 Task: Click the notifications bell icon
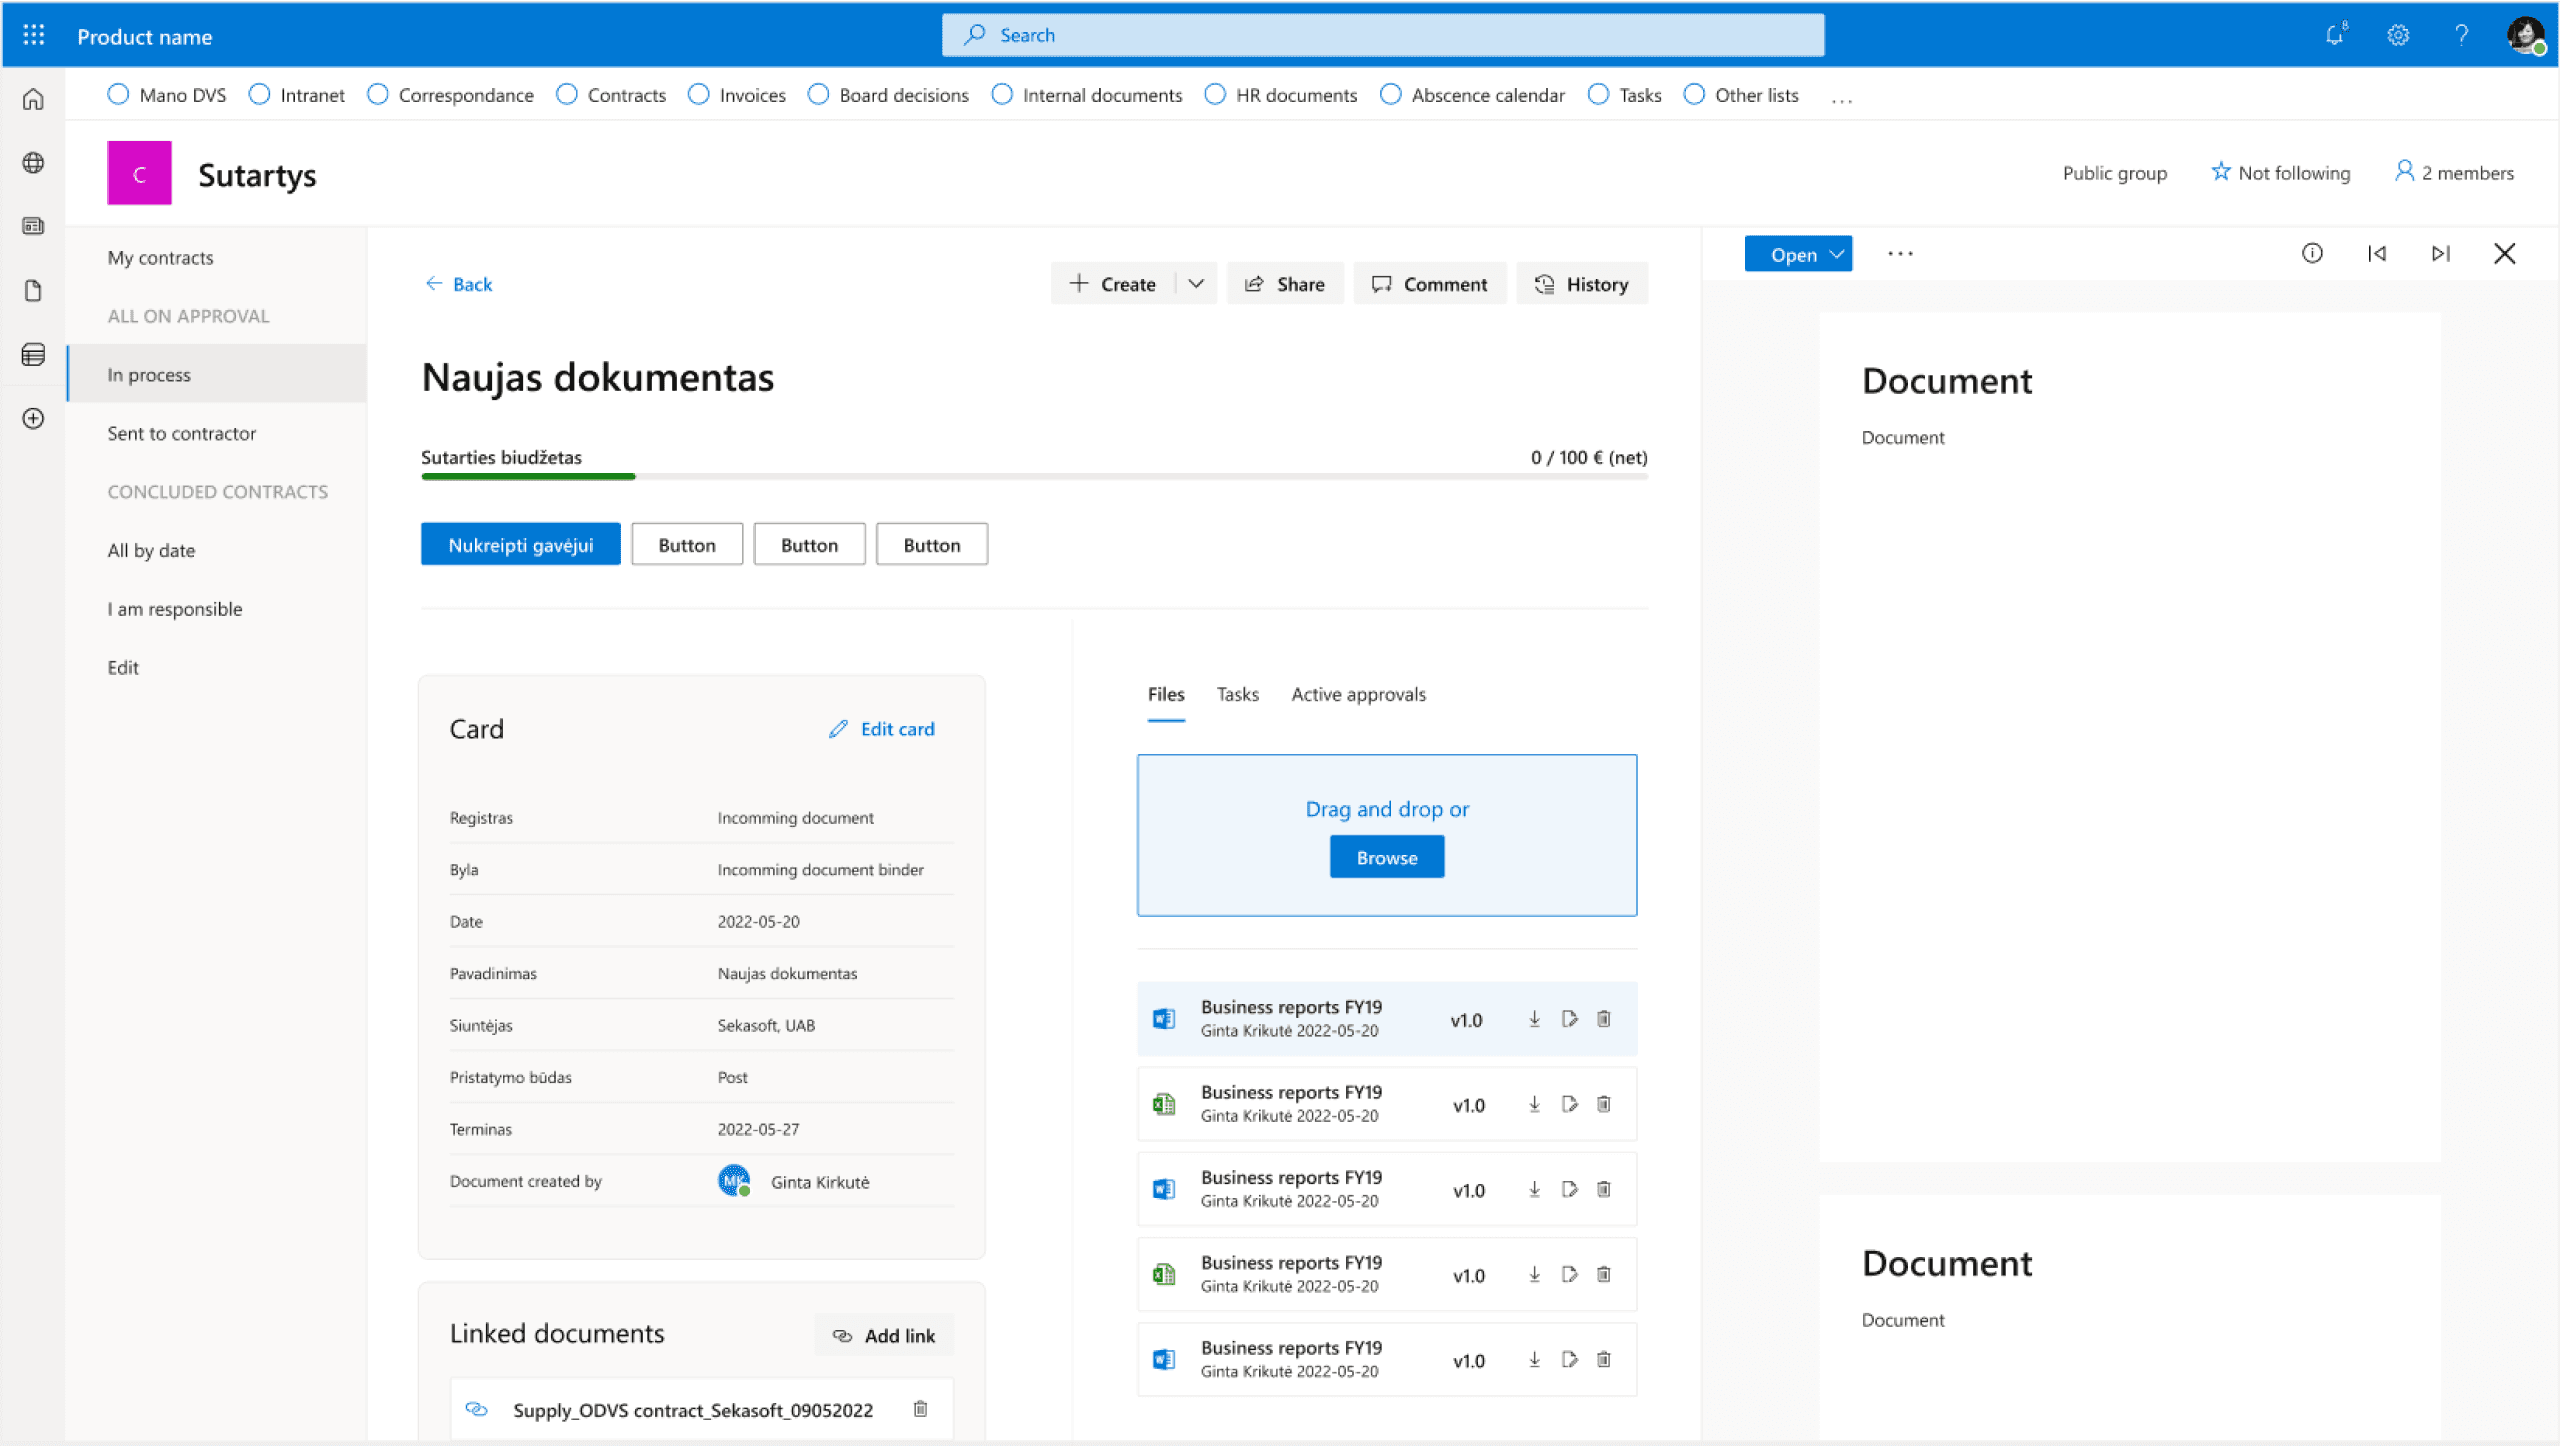click(2334, 36)
